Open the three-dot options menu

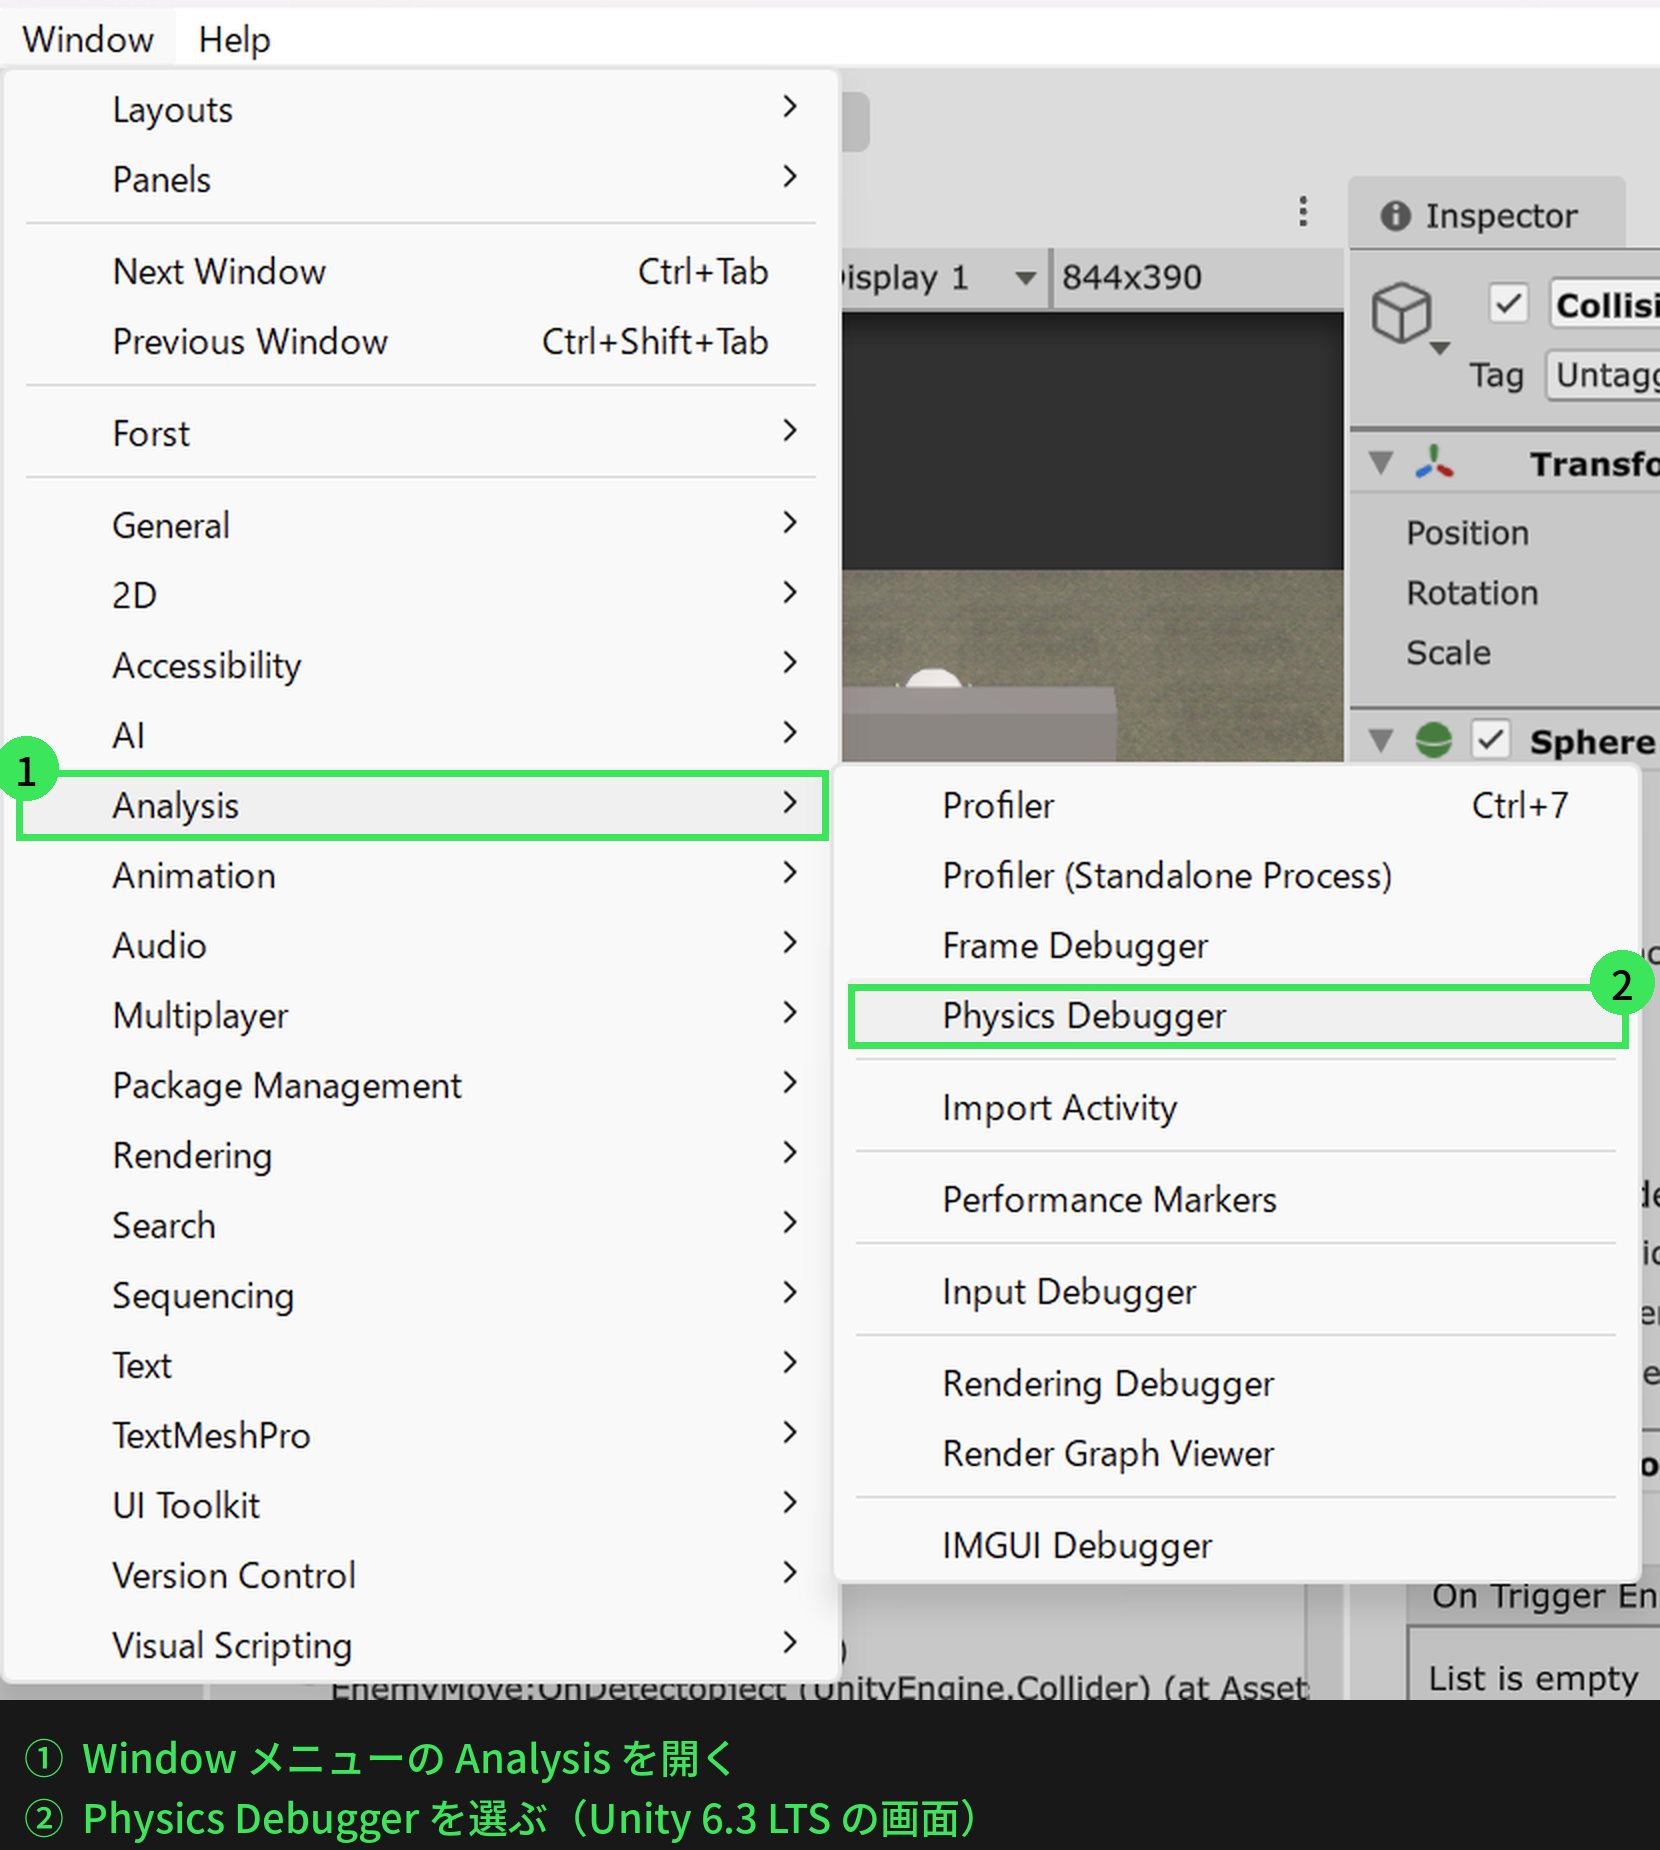coord(1303,211)
